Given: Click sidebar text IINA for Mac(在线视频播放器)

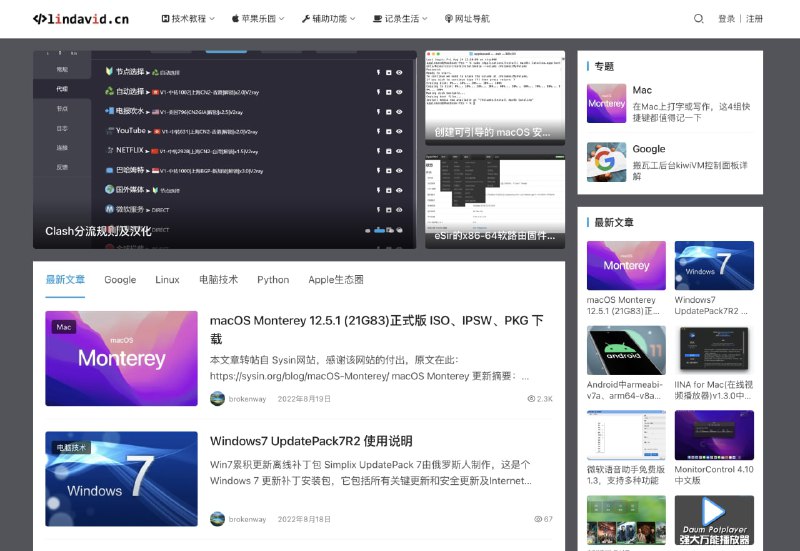Looking at the screenshot, I should point(714,390).
